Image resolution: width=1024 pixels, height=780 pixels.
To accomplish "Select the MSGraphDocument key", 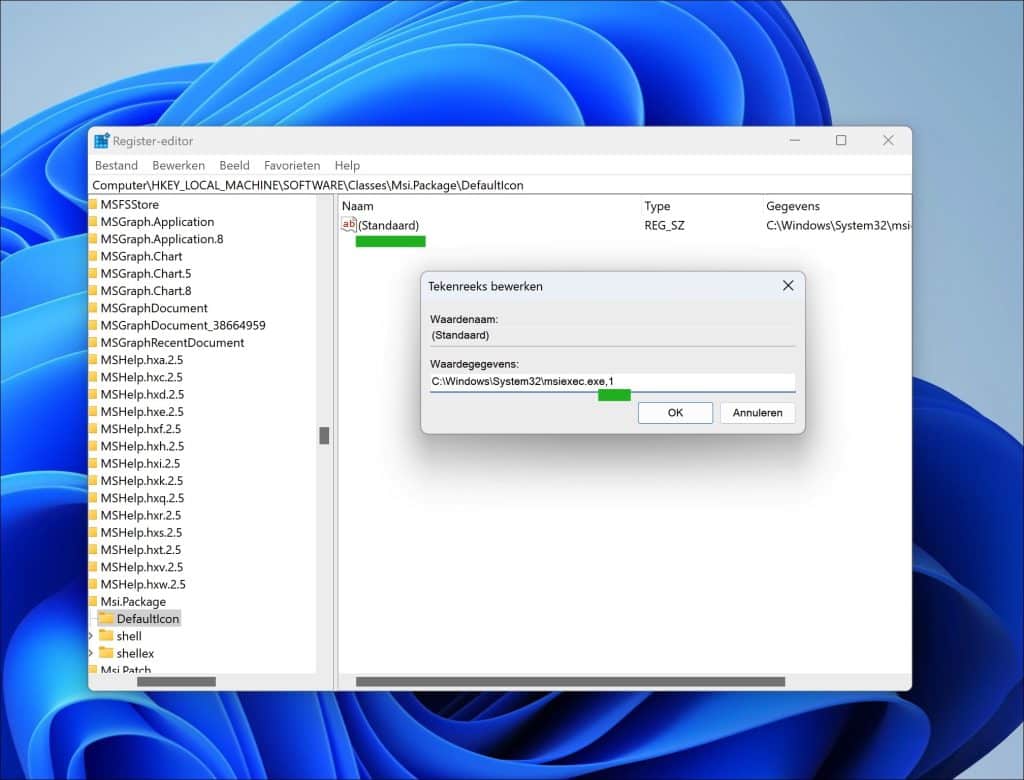I will coord(154,308).
